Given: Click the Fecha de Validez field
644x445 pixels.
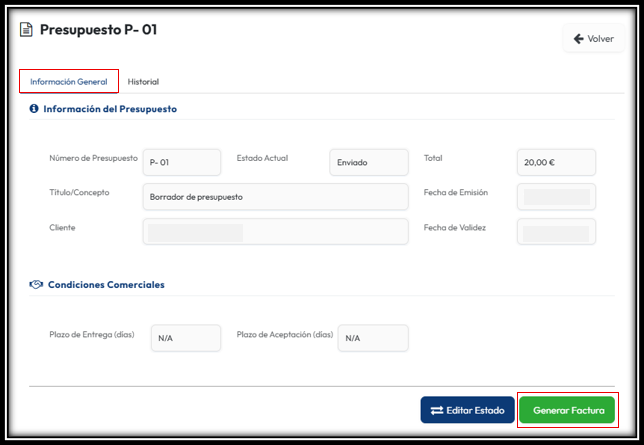Looking at the screenshot, I should (x=556, y=232).
